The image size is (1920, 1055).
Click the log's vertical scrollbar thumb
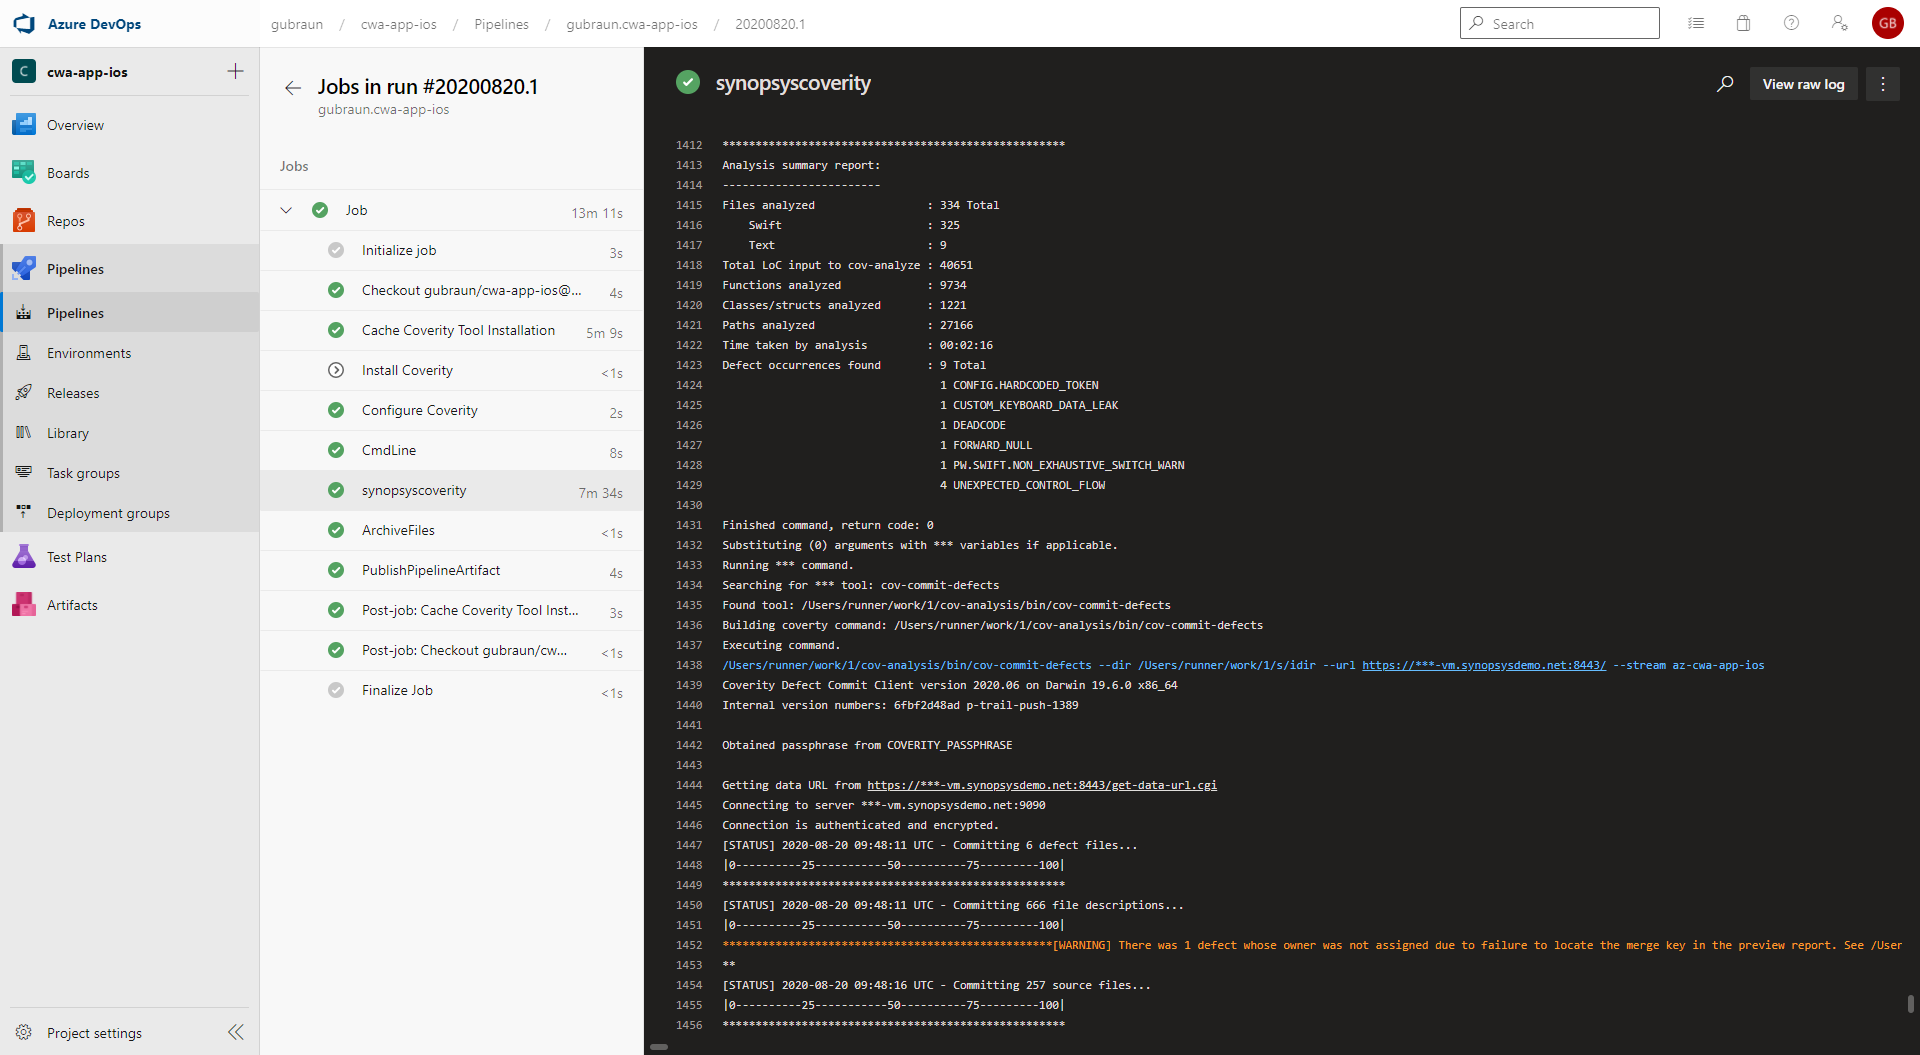1910,1003
